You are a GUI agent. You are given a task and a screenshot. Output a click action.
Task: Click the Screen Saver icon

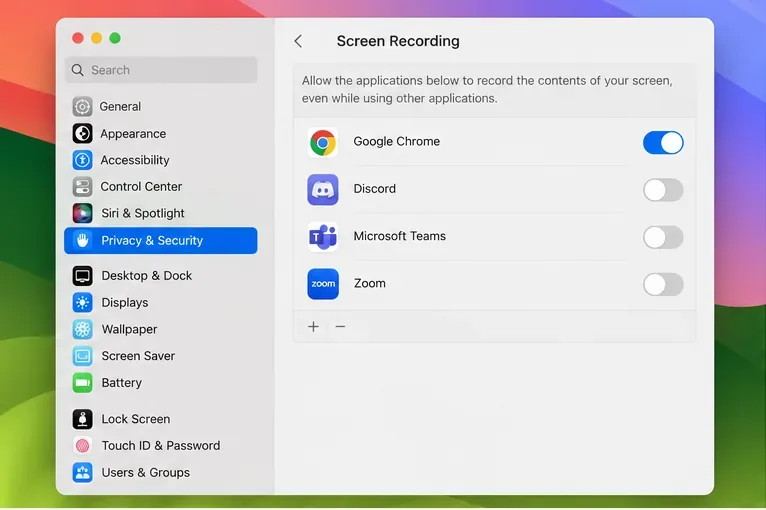(82, 356)
